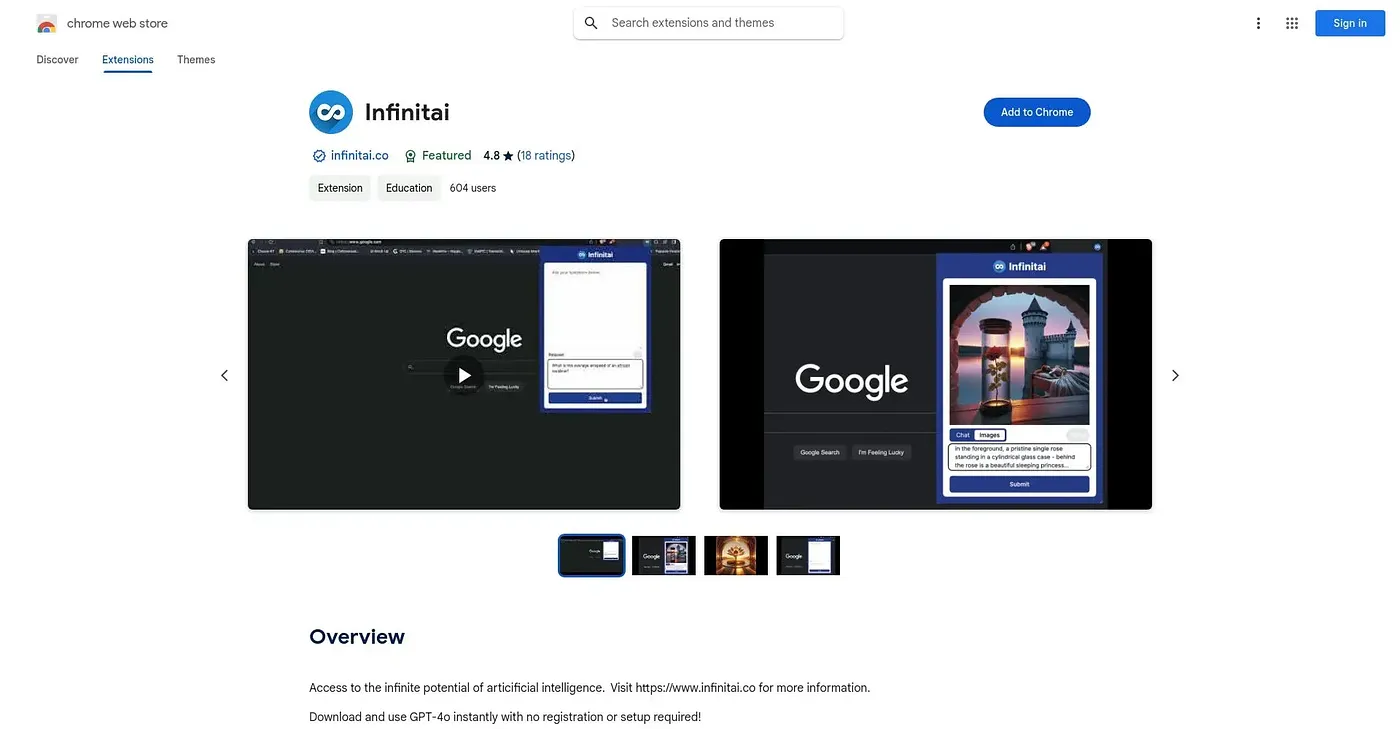Viewport: 1400px width, 729px height.
Task: Click the search magnifier icon
Action: pos(591,23)
